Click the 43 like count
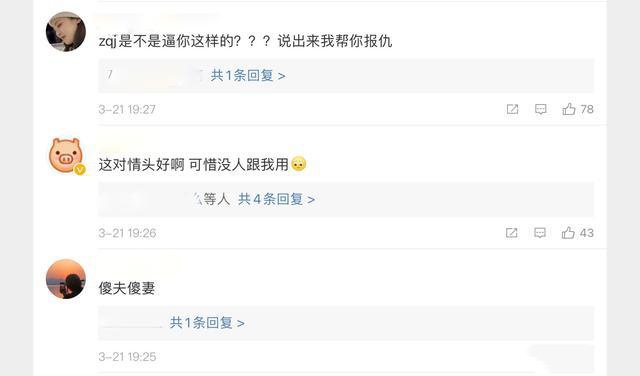The height and width of the screenshot is (376, 640). [x=587, y=233]
